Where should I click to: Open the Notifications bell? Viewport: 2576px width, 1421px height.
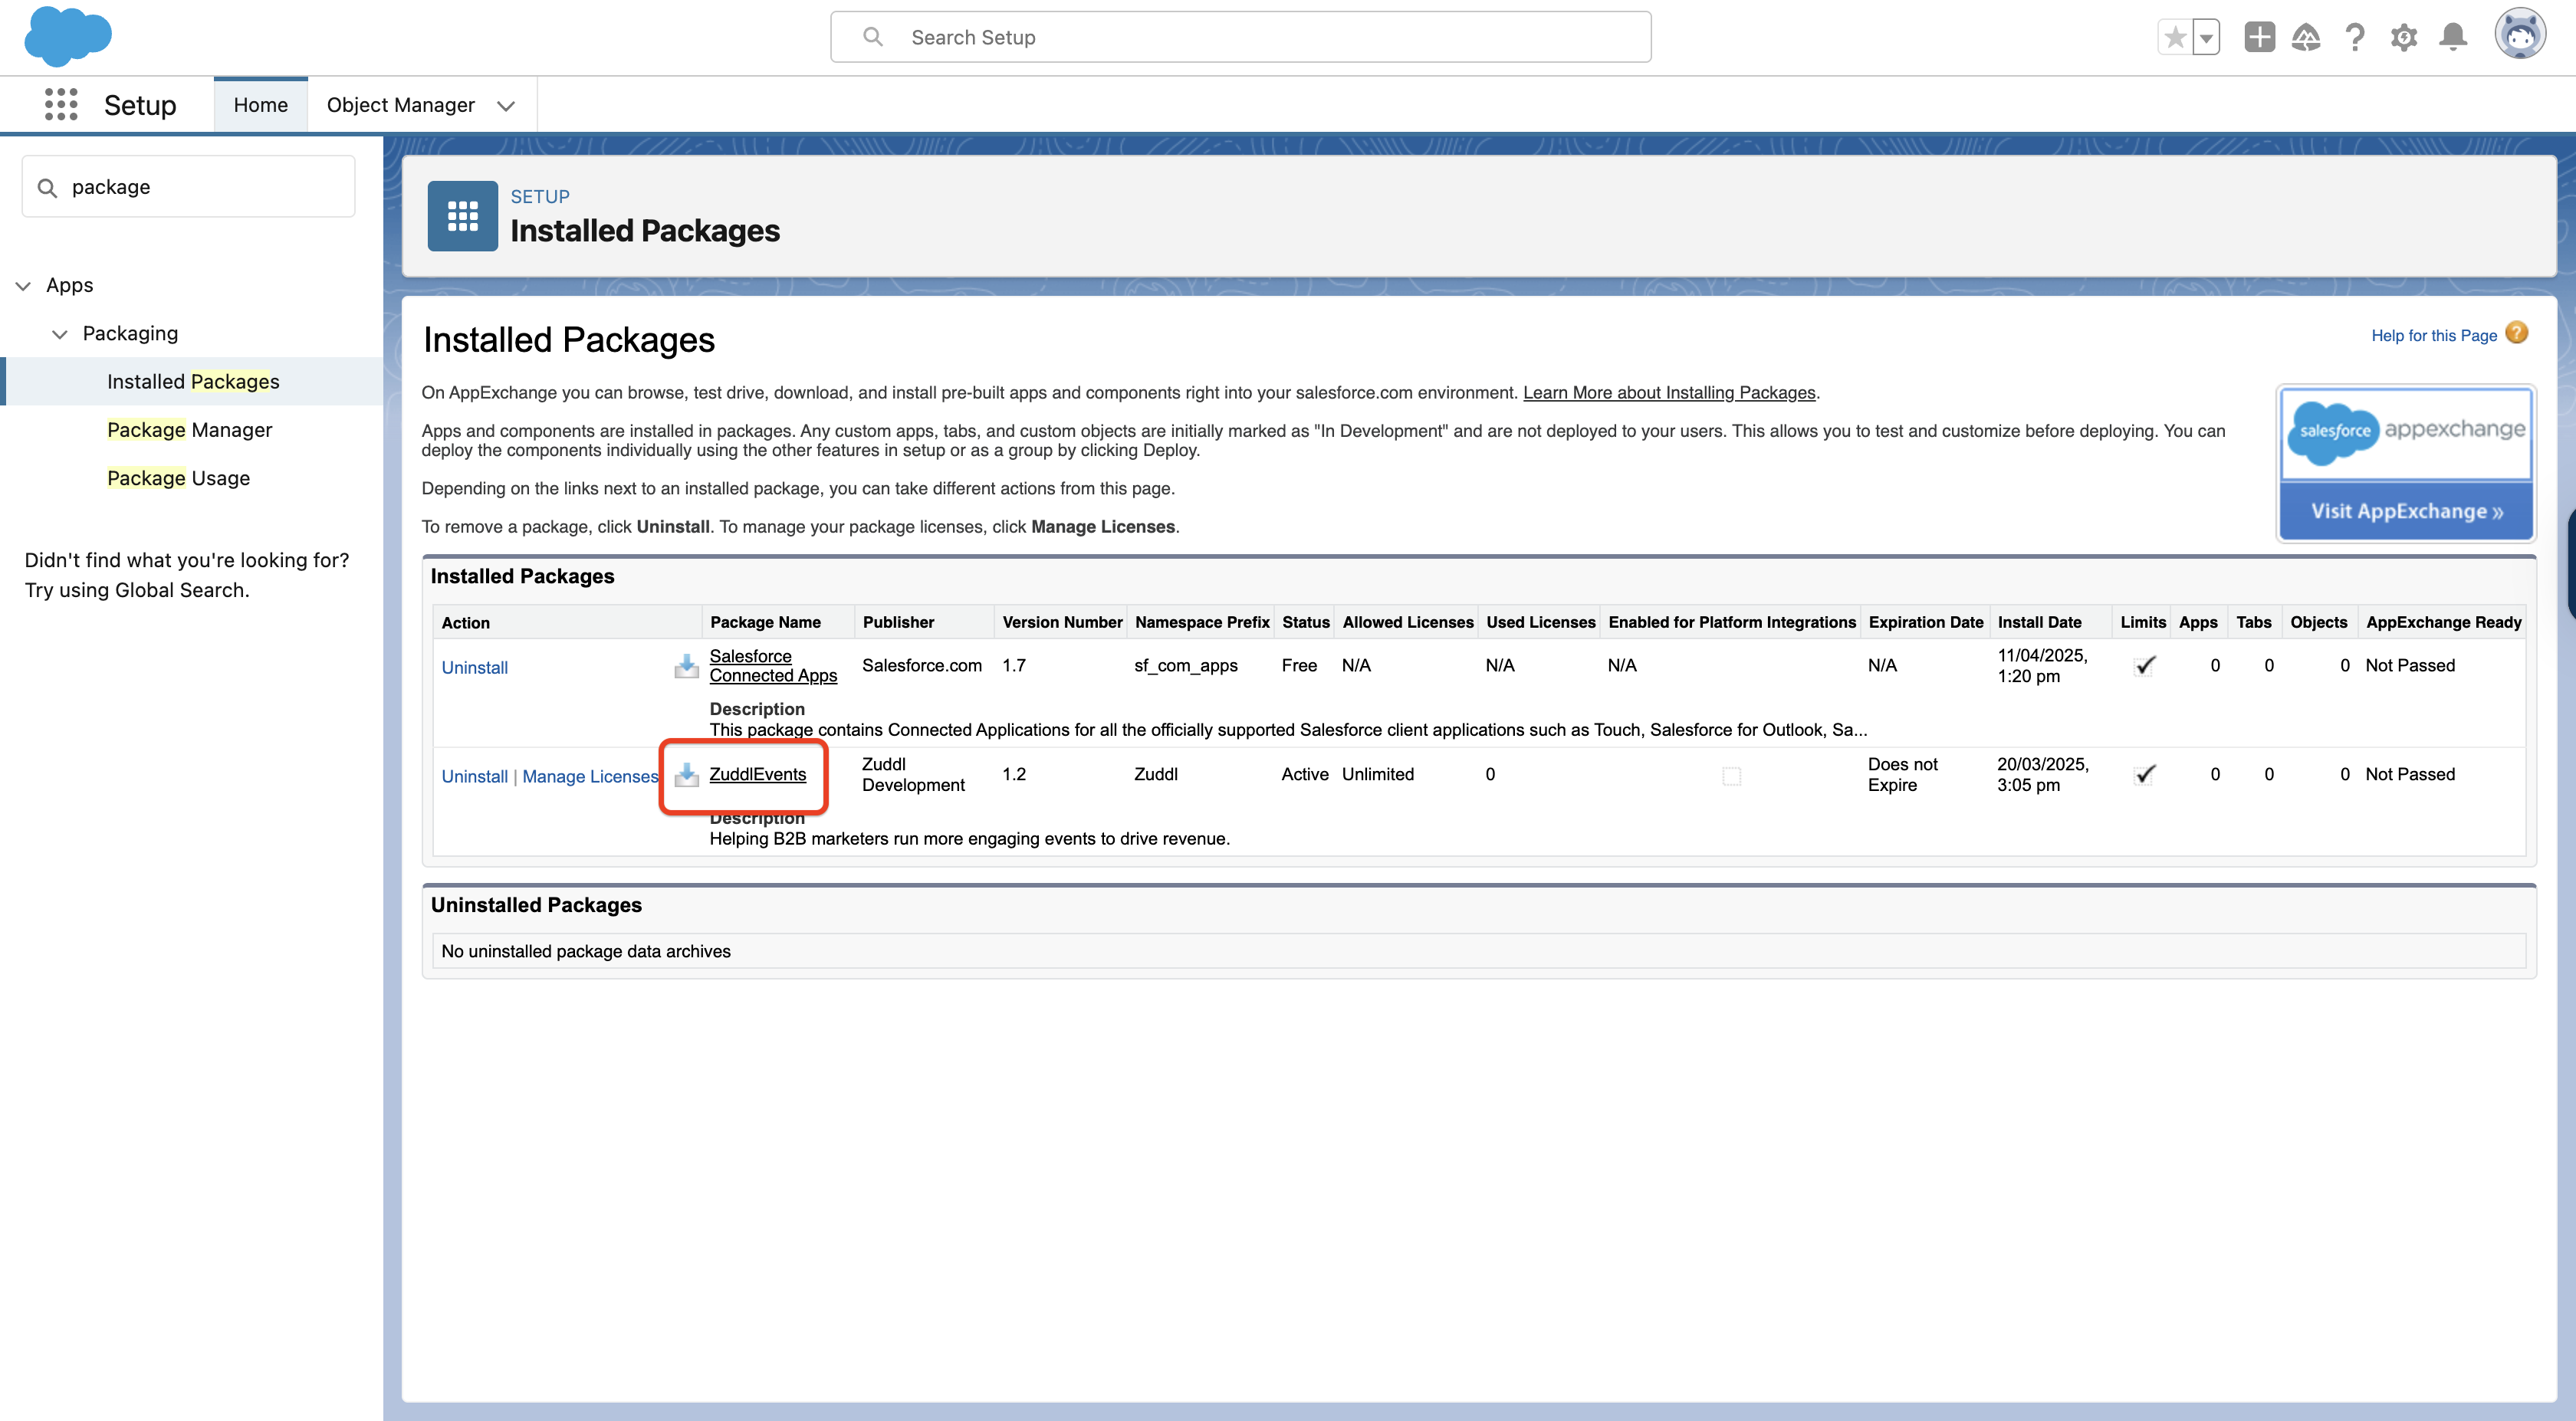(x=2453, y=38)
